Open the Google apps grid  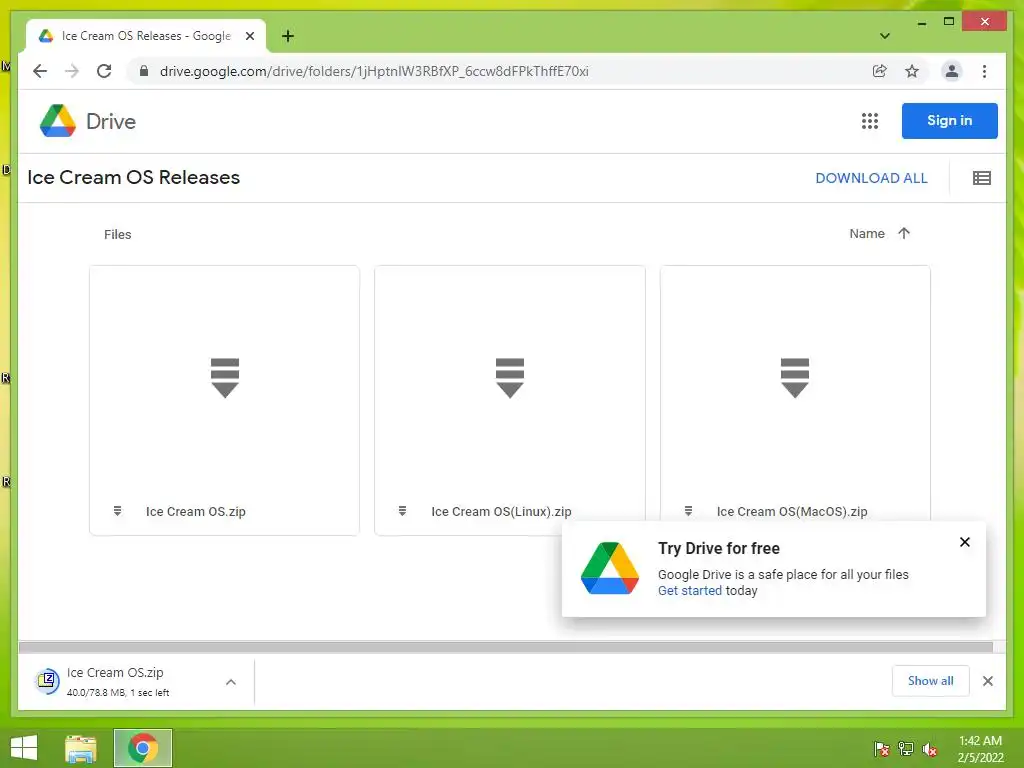[869, 121]
